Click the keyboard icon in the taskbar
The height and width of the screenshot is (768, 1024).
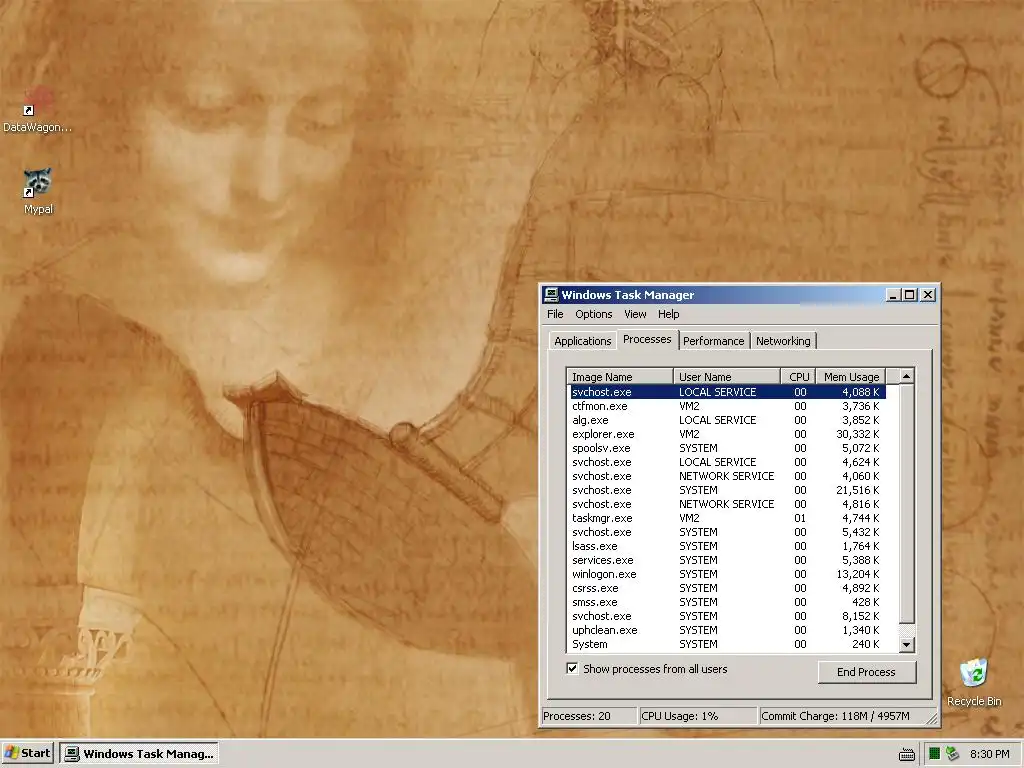907,754
